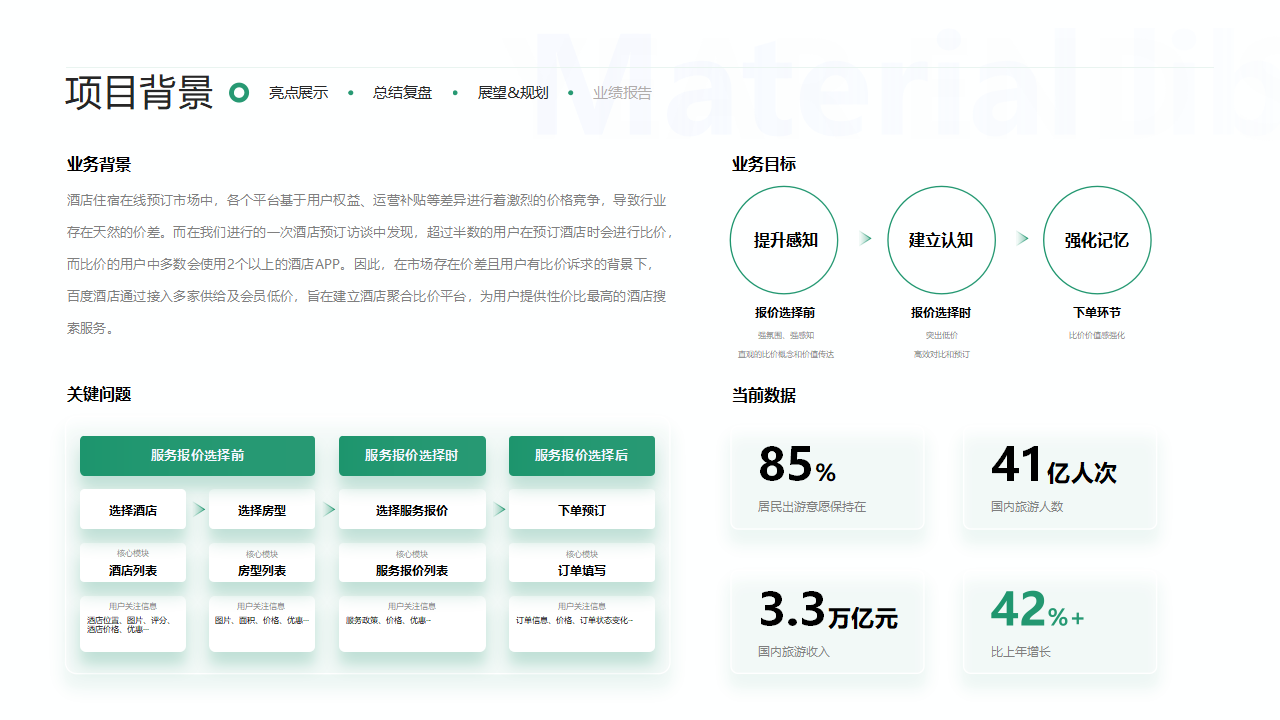
Task: Click the caption 比上年增长
Action: (x=1021, y=652)
